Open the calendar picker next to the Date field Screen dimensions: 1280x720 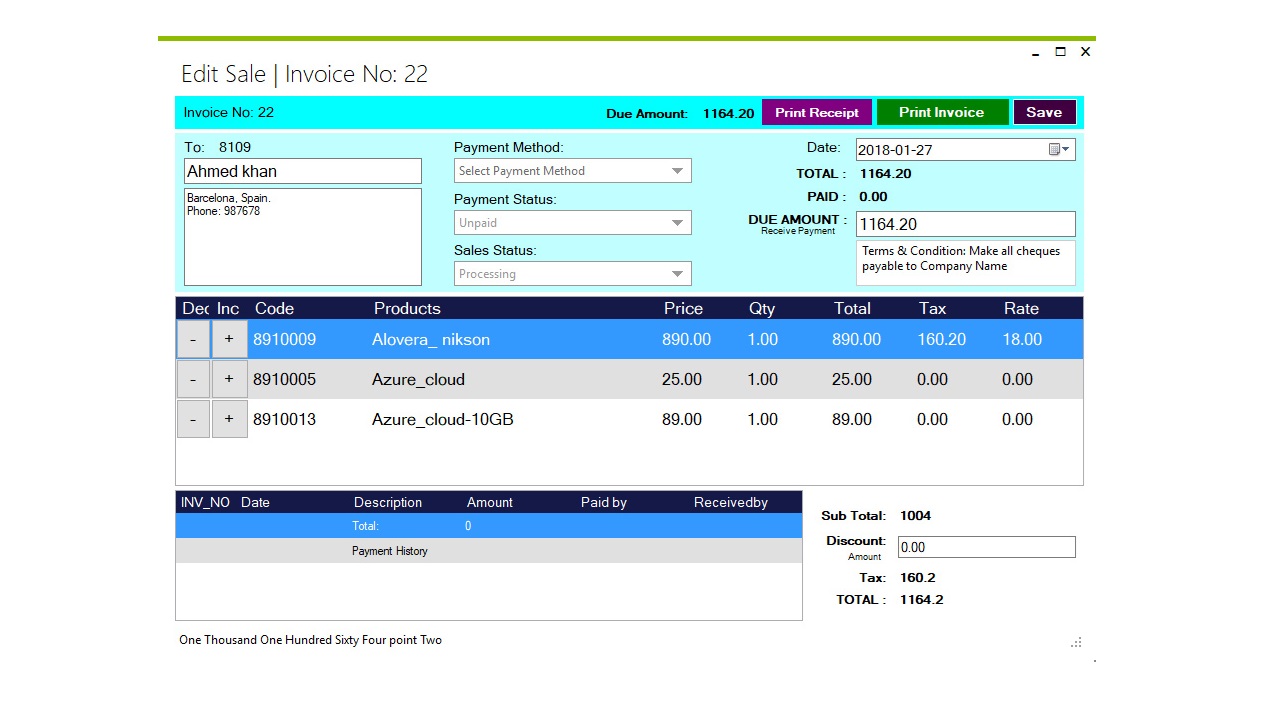tap(1058, 149)
